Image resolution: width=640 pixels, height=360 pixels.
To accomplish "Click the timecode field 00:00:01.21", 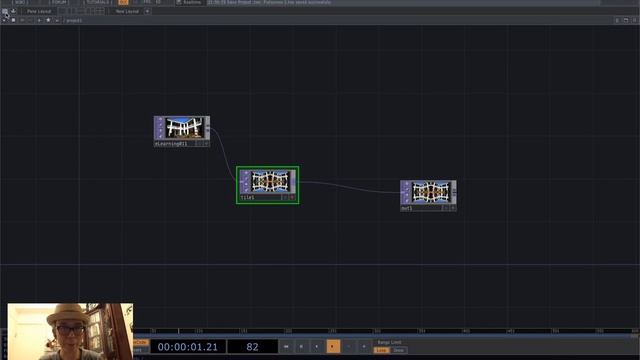I will [188, 347].
